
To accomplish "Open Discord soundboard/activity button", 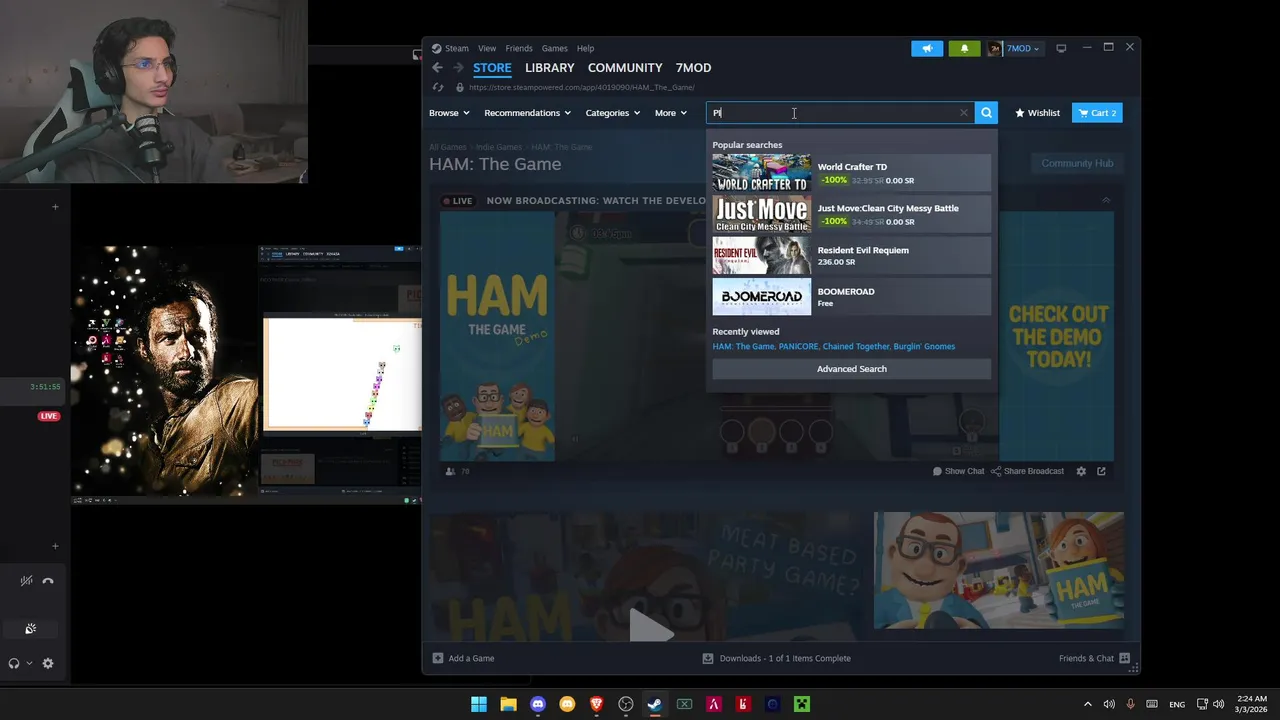I will [x=31, y=629].
